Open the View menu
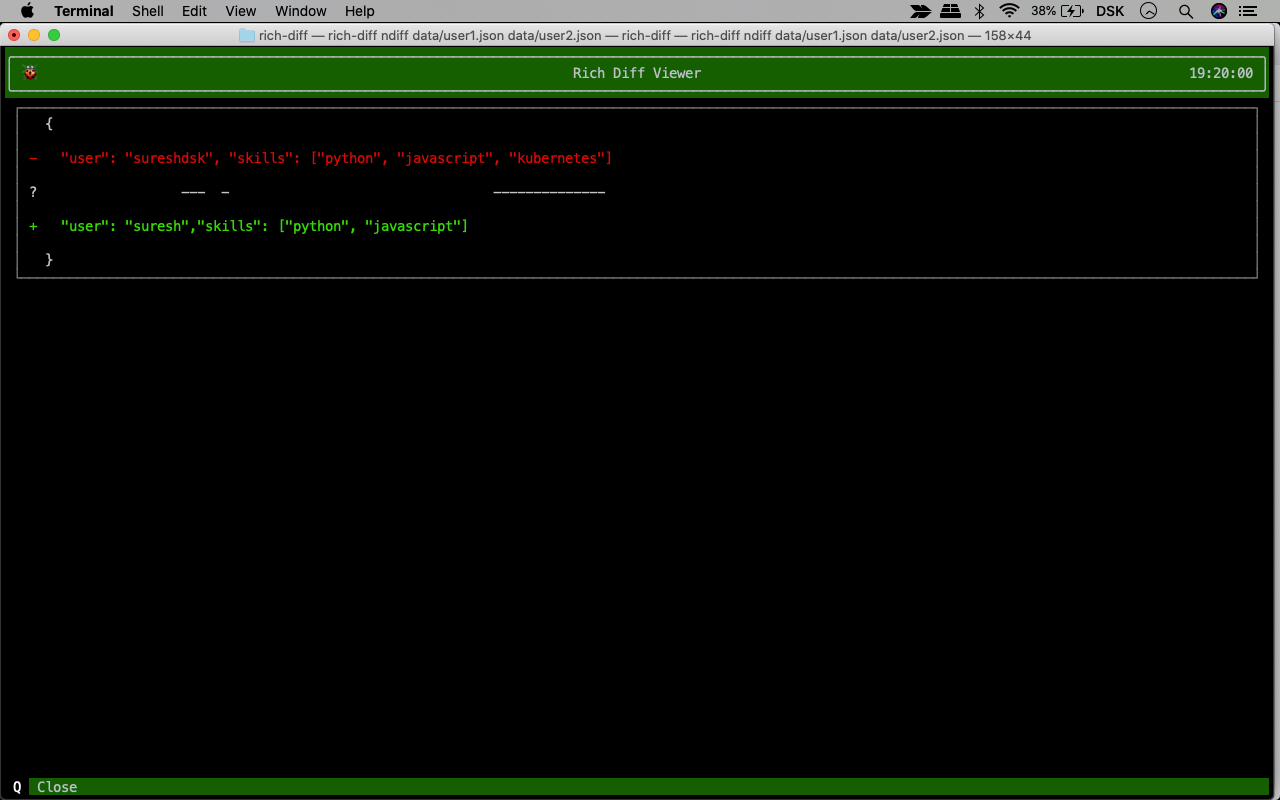 pos(240,11)
